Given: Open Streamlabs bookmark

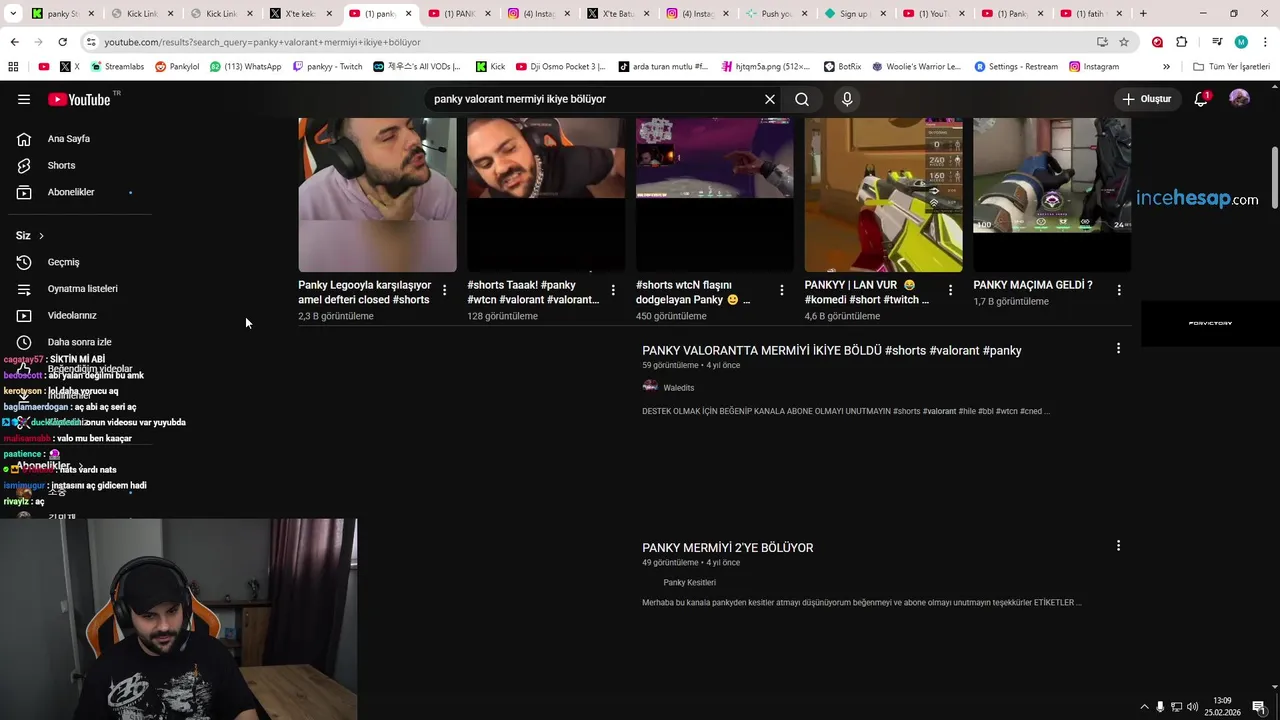Looking at the screenshot, I should 117,67.
